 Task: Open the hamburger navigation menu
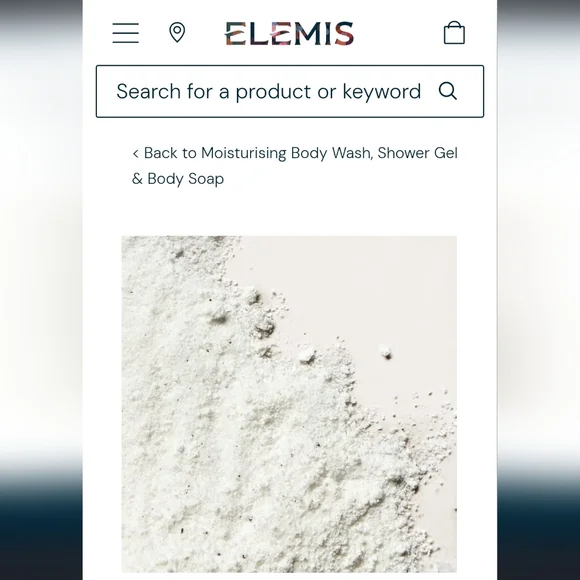pos(126,33)
